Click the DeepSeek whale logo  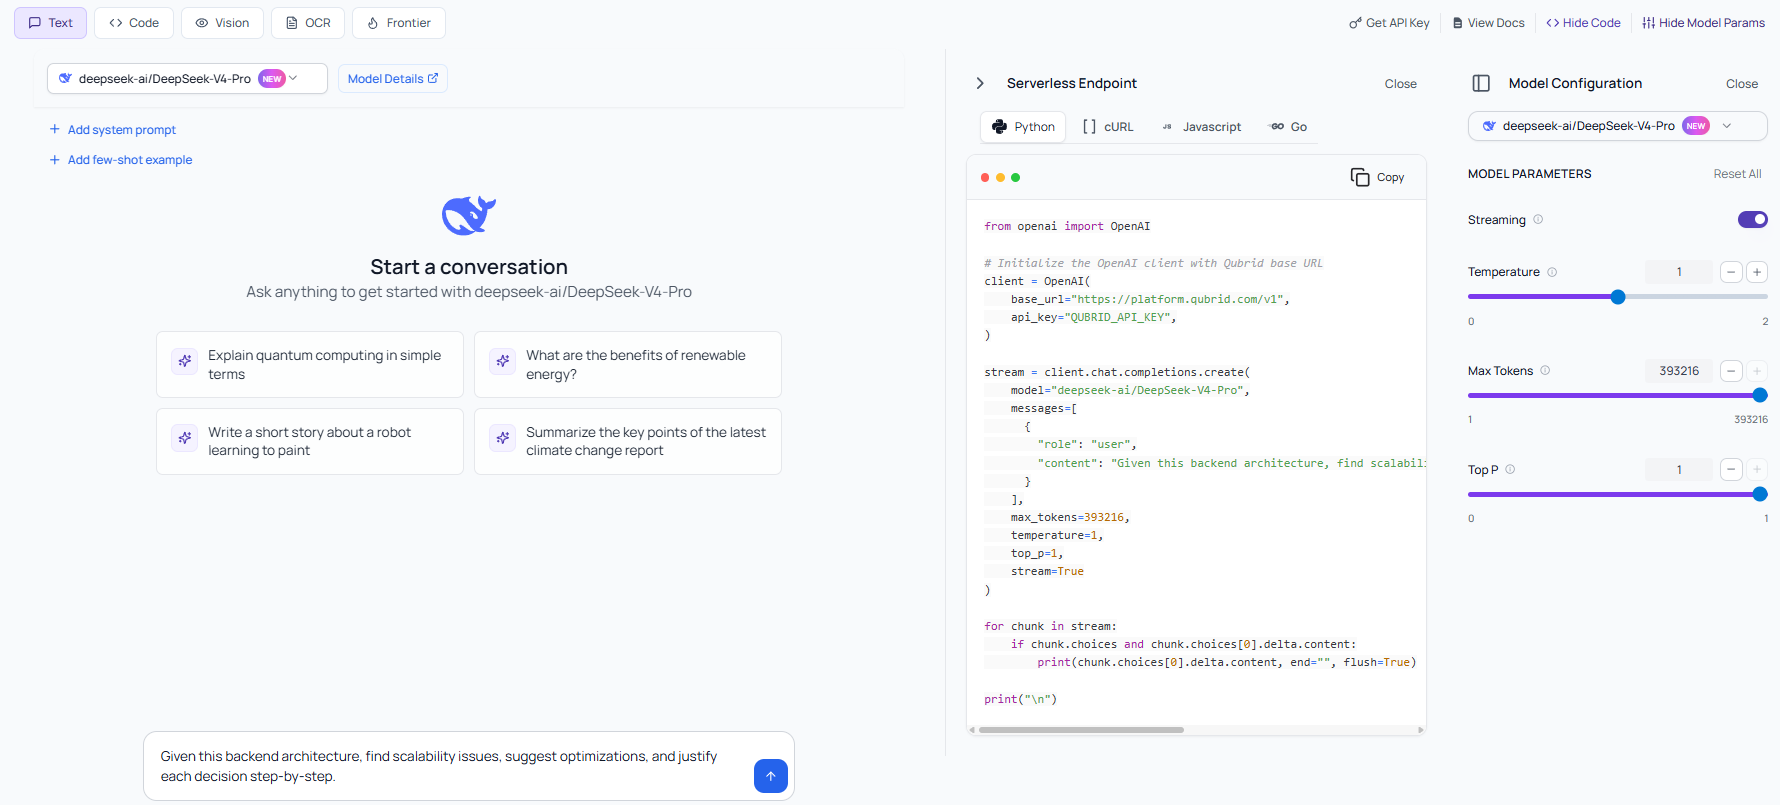[x=469, y=215]
